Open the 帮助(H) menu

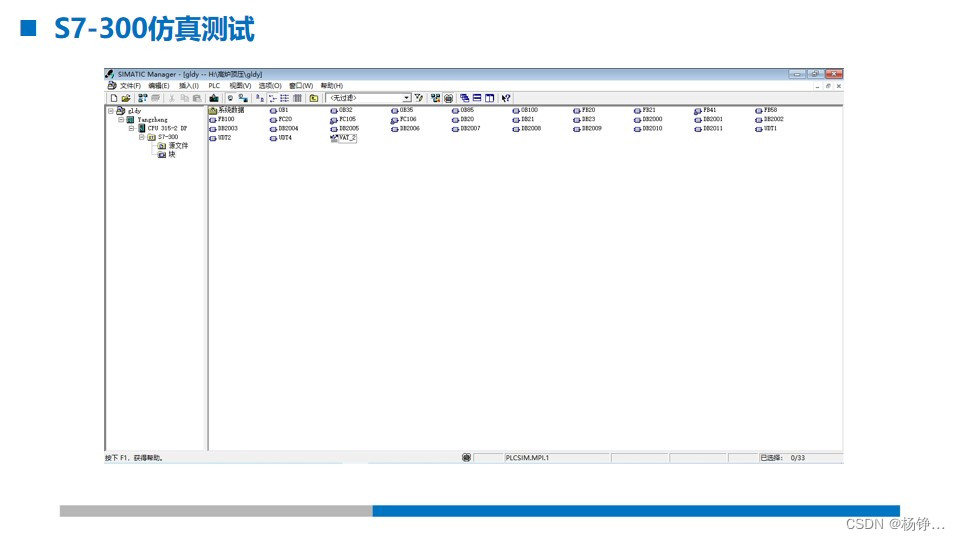332,86
